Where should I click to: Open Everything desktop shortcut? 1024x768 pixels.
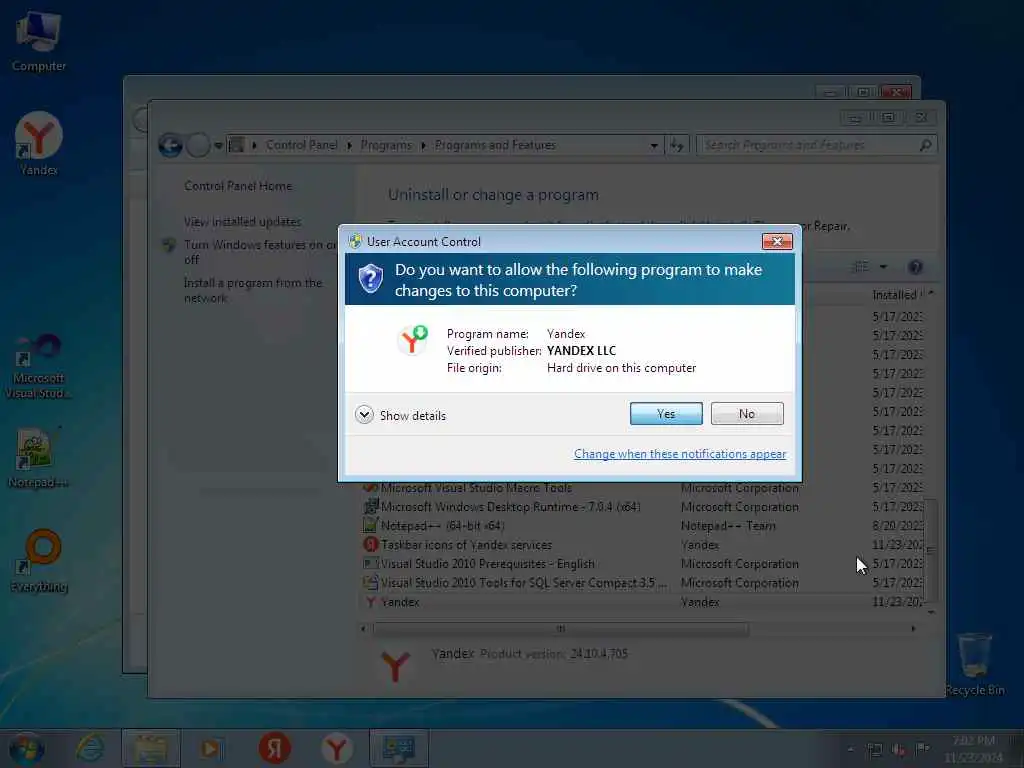click(39, 560)
